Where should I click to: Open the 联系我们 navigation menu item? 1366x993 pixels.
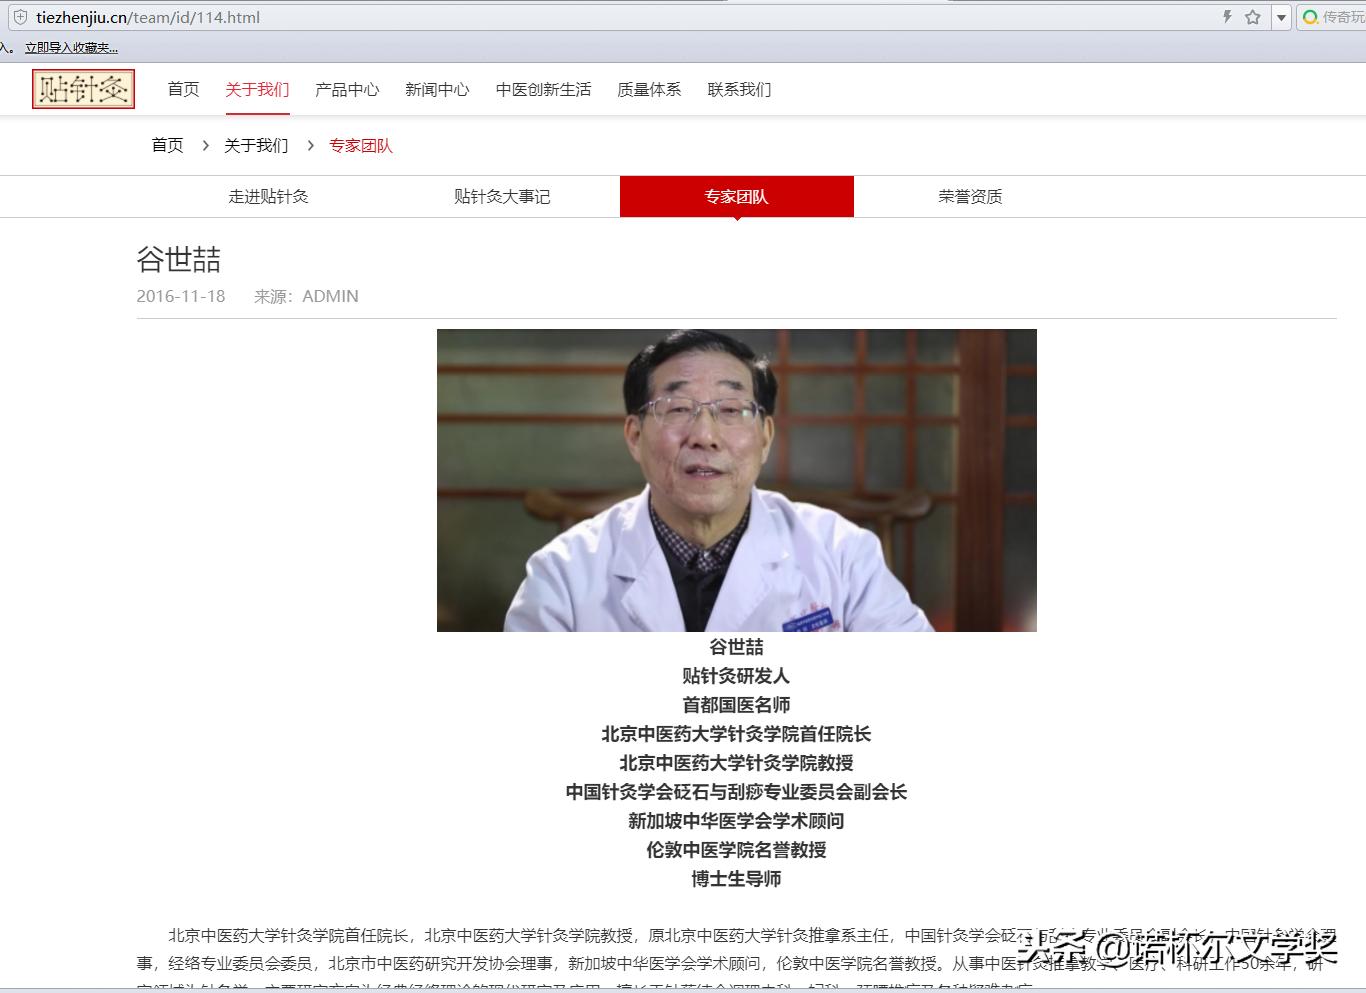pos(739,89)
